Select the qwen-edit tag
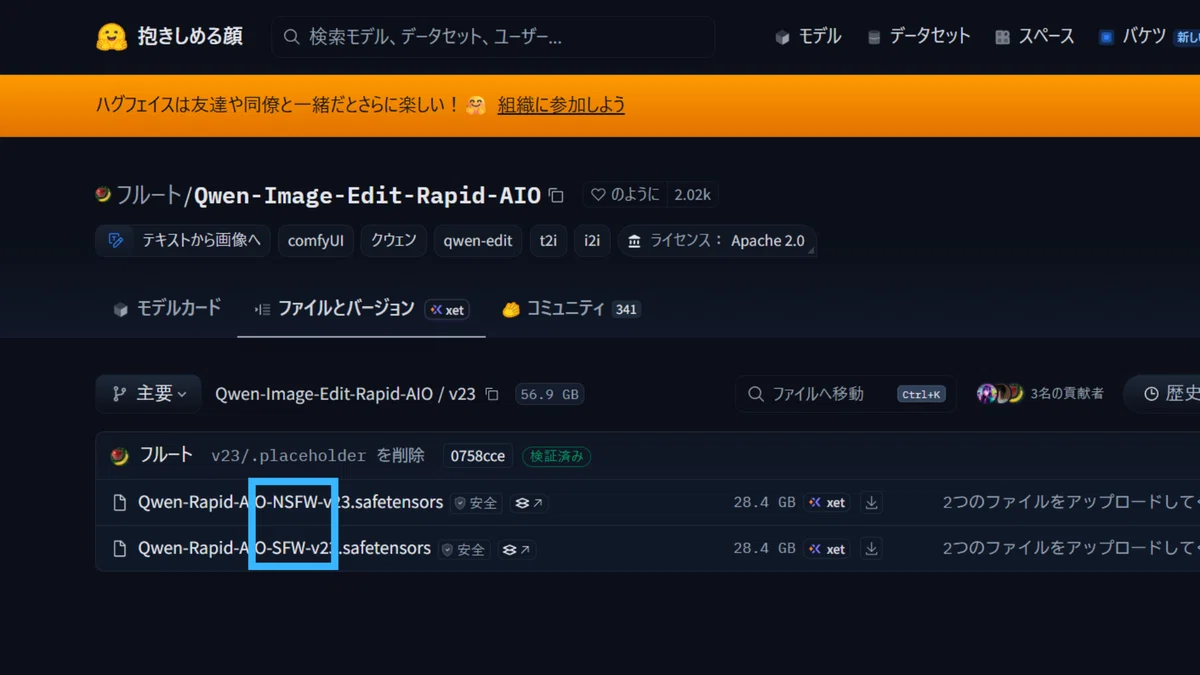 pyautogui.click(x=478, y=241)
